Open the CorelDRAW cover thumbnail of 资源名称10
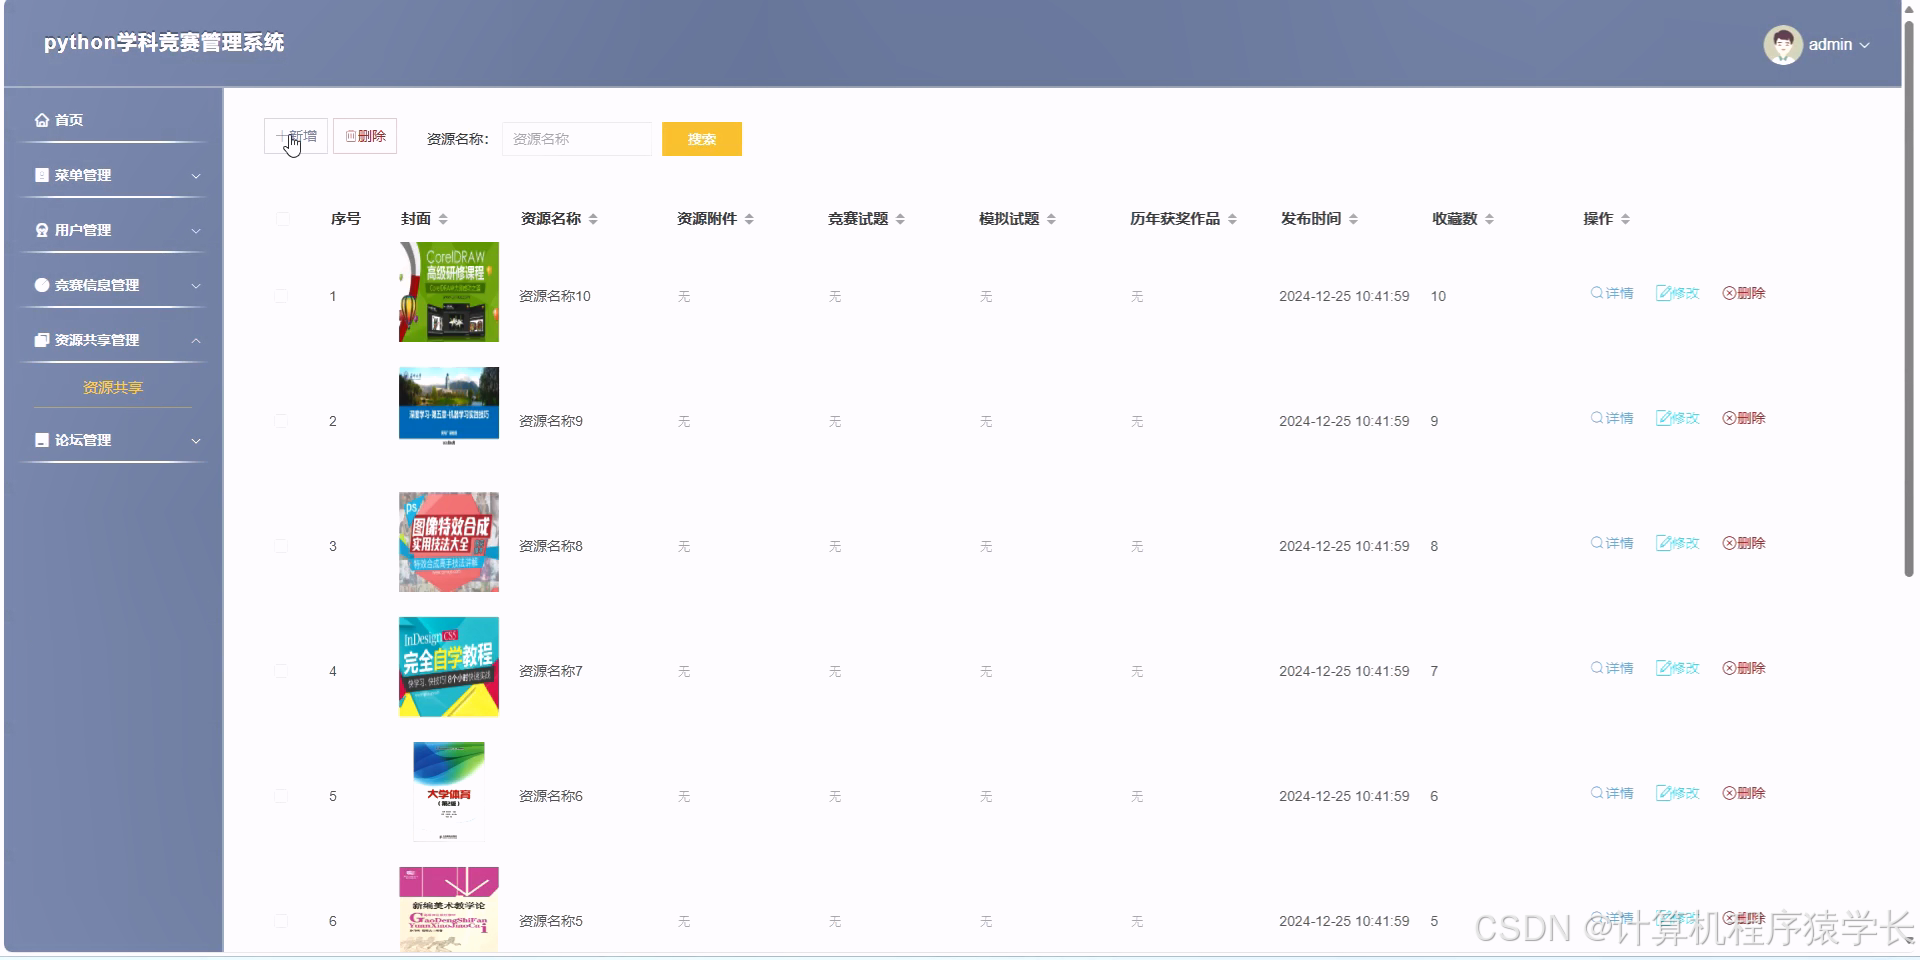The image size is (1920, 960). [x=449, y=292]
